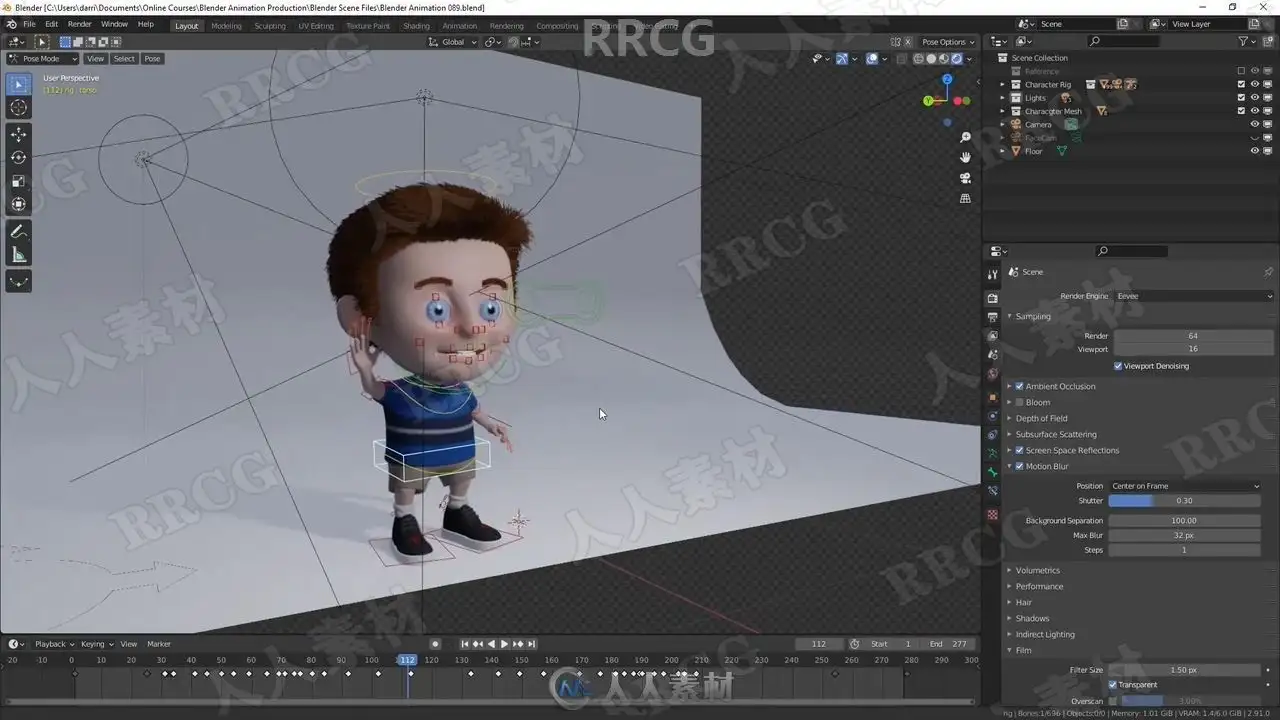Select the Scale tool in left toolbar

click(x=18, y=181)
